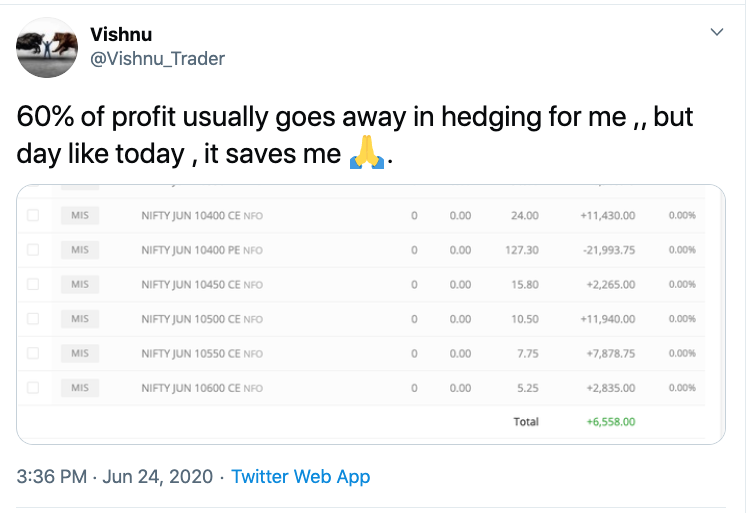
Task: Check the NIFTY JUN 10500 CE row box
Action: click(33, 319)
